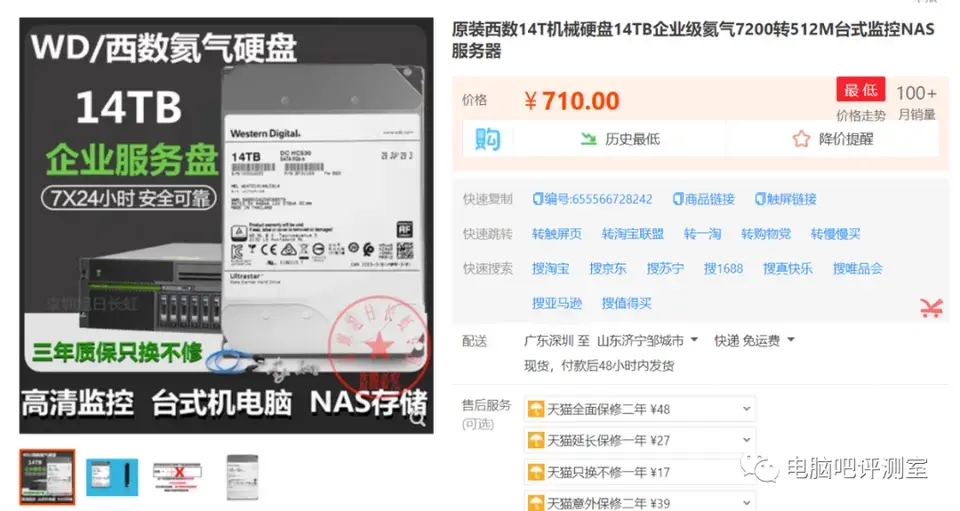Copy the 触屏链接 link
The image size is (960, 511).
coord(786,199)
